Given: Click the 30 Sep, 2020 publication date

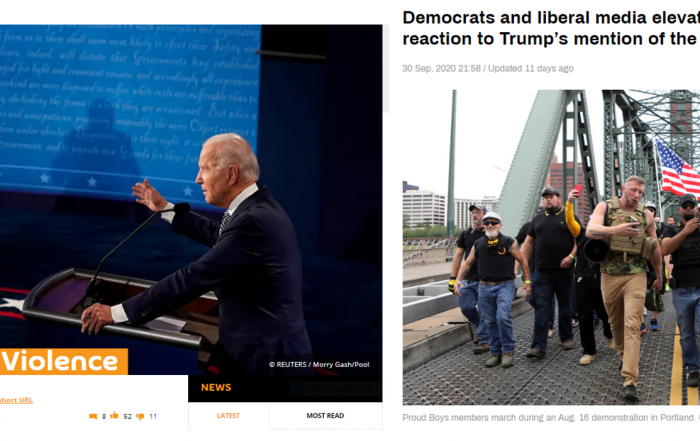Looking at the screenshot, I should (442, 68).
